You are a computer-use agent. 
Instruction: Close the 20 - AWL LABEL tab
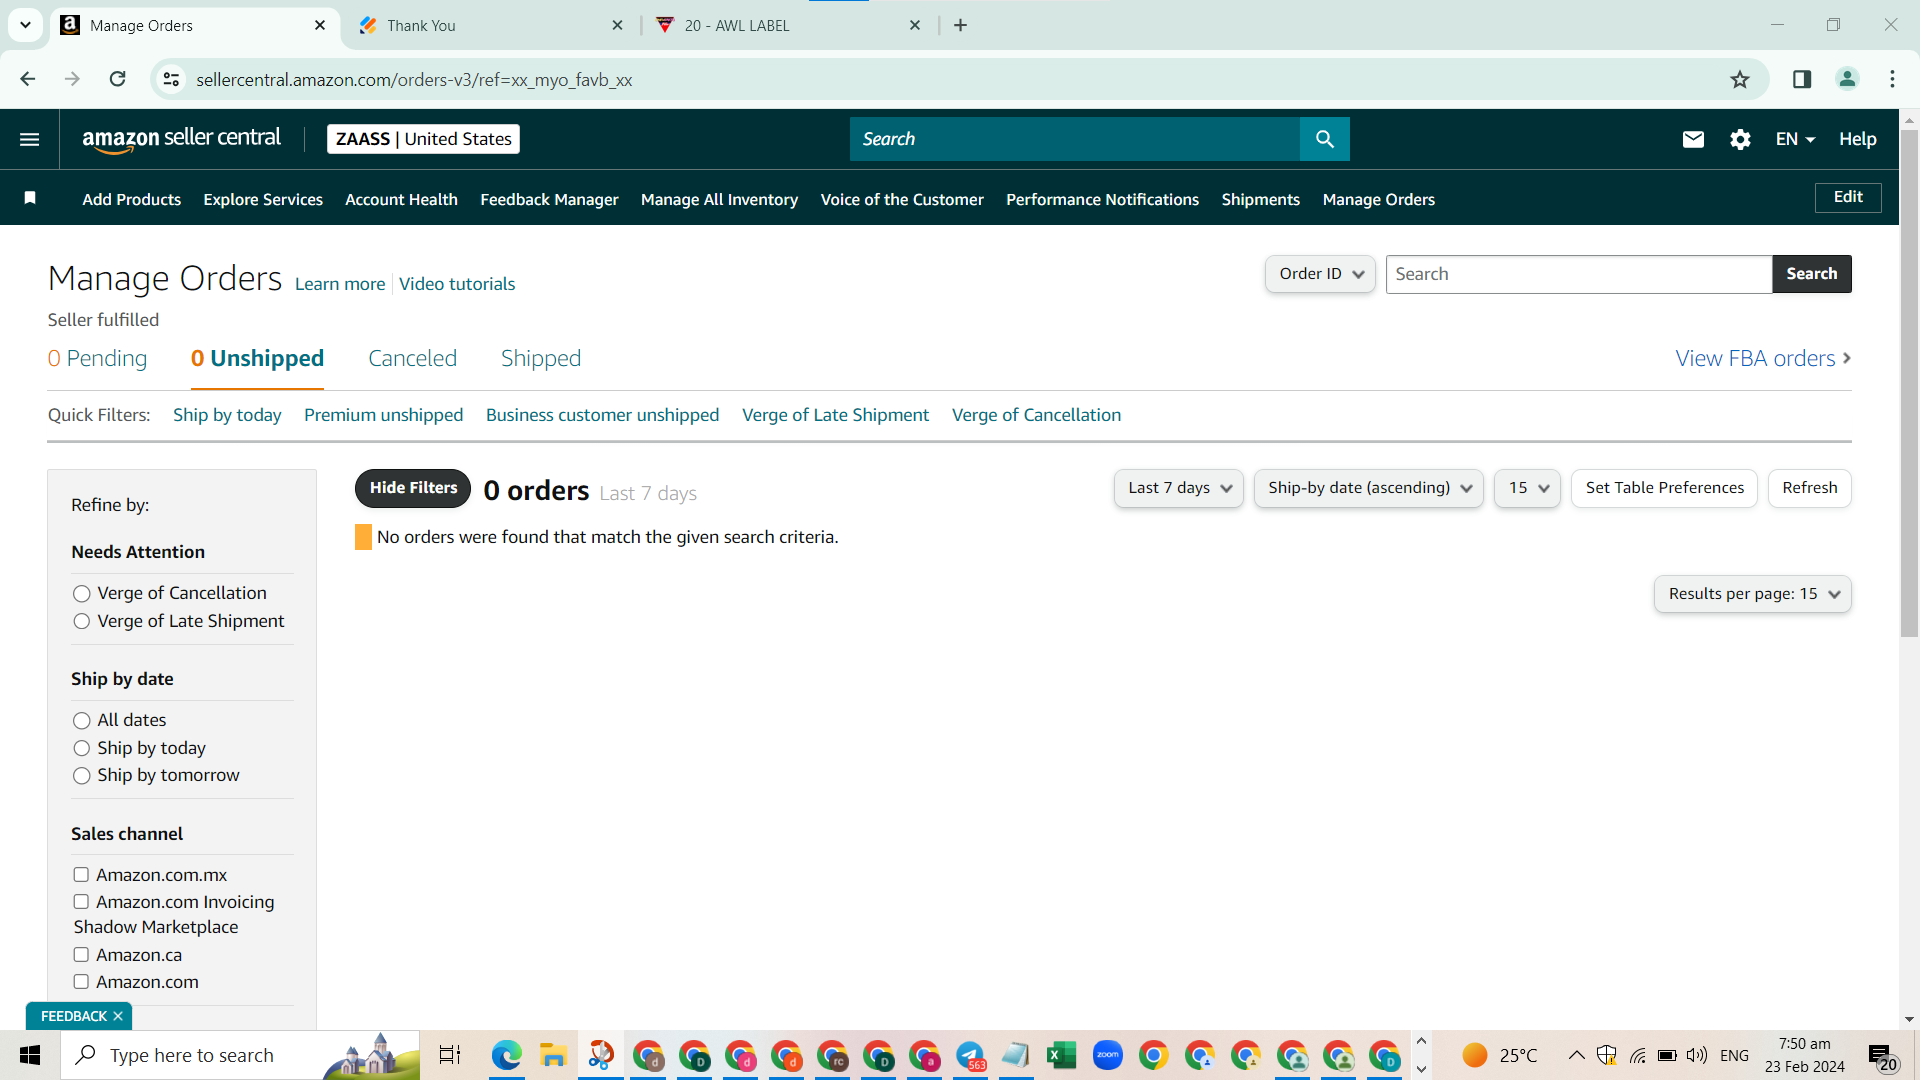pyautogui.click(x=915, y=25)
